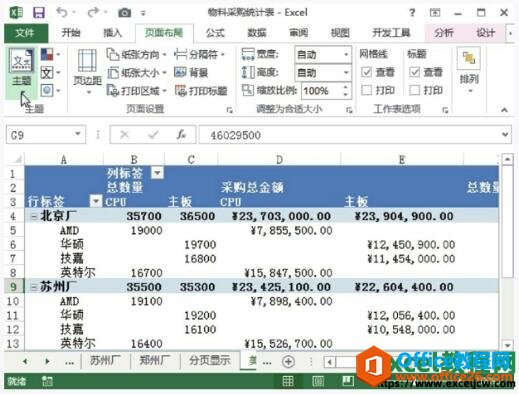
Task: Open 工作表选项 dialog launcher
Action: point(445,110)
